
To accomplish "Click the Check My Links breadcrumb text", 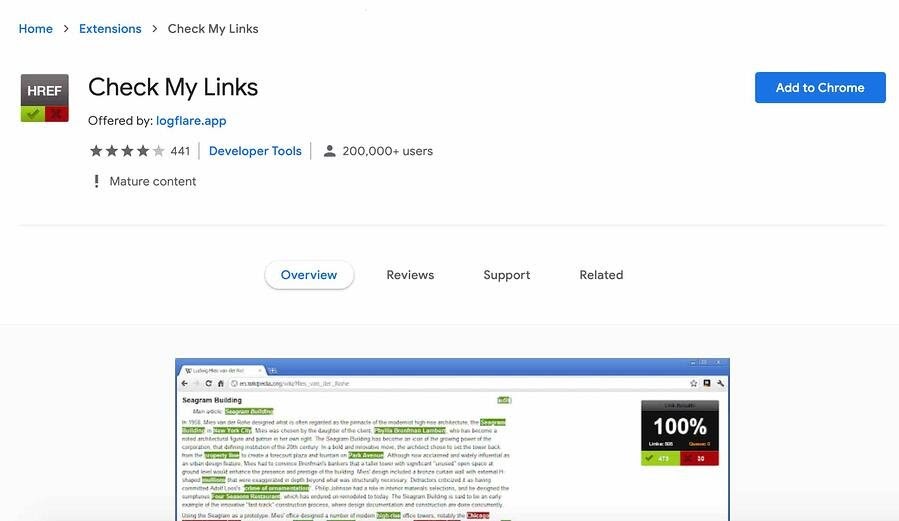I will point(213,29).
